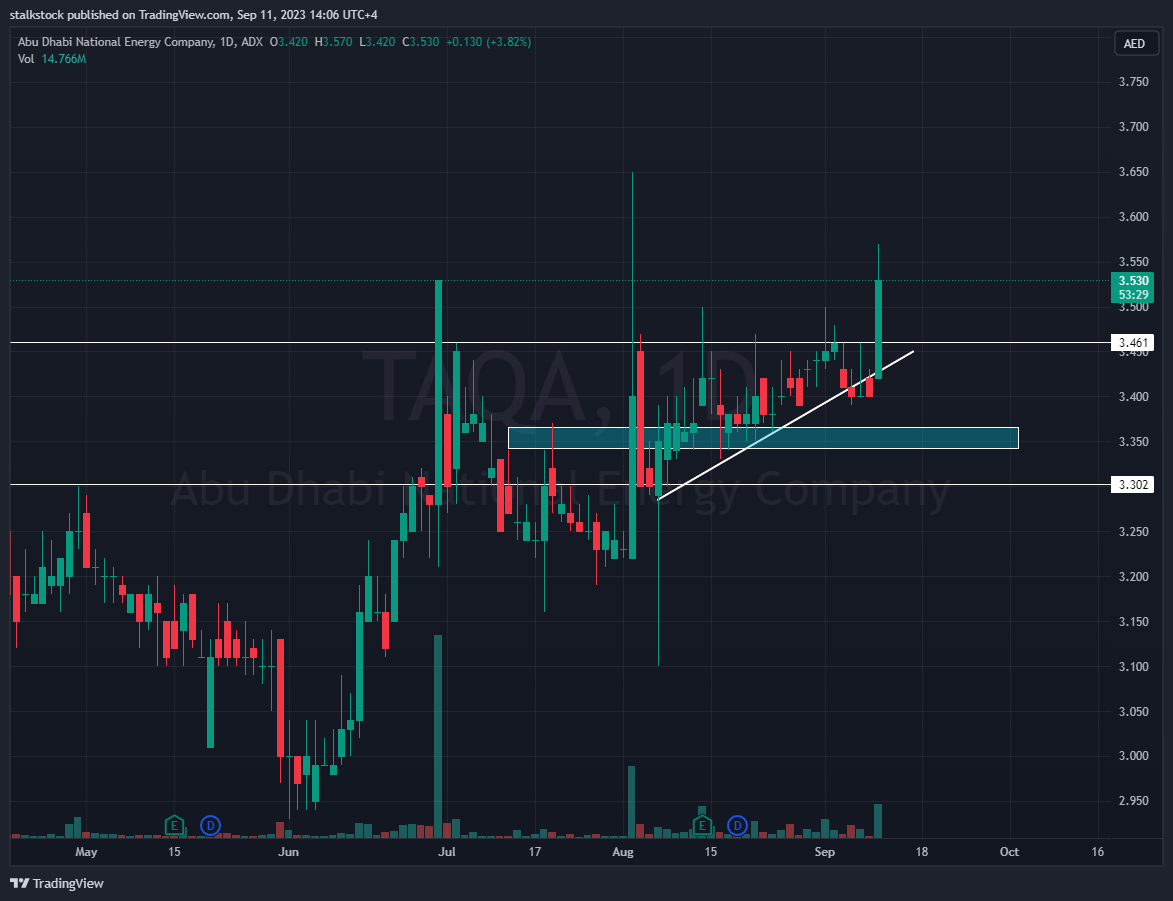Image resolution: width=1173 pixels, height=901 pixels.
Task: Click the 2.950 price axis label
Action: (1133, 801)
